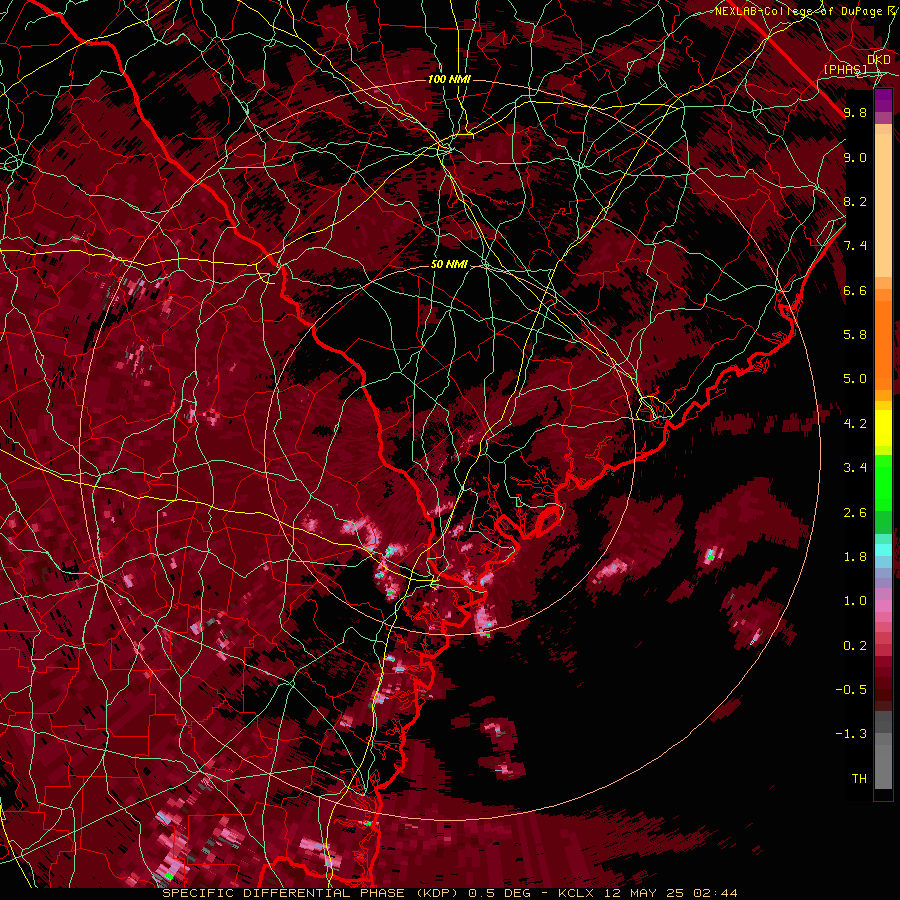Click the 50 NMI range ring label
Screen dimensions: 900x900
tap(449, 264)
